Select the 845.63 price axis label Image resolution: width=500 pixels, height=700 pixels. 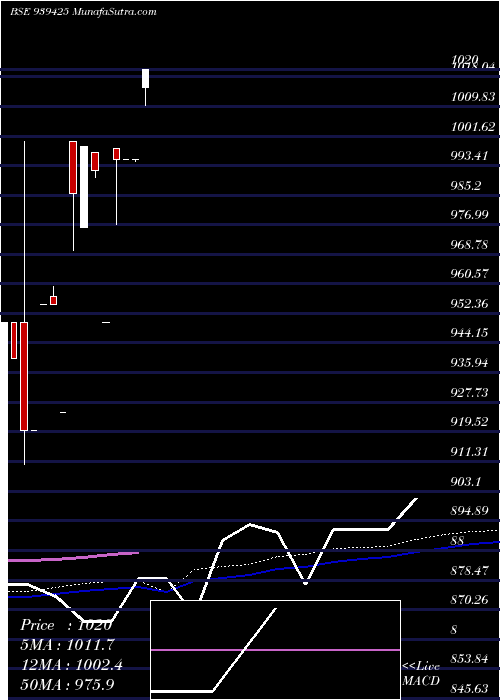(469, 688)
